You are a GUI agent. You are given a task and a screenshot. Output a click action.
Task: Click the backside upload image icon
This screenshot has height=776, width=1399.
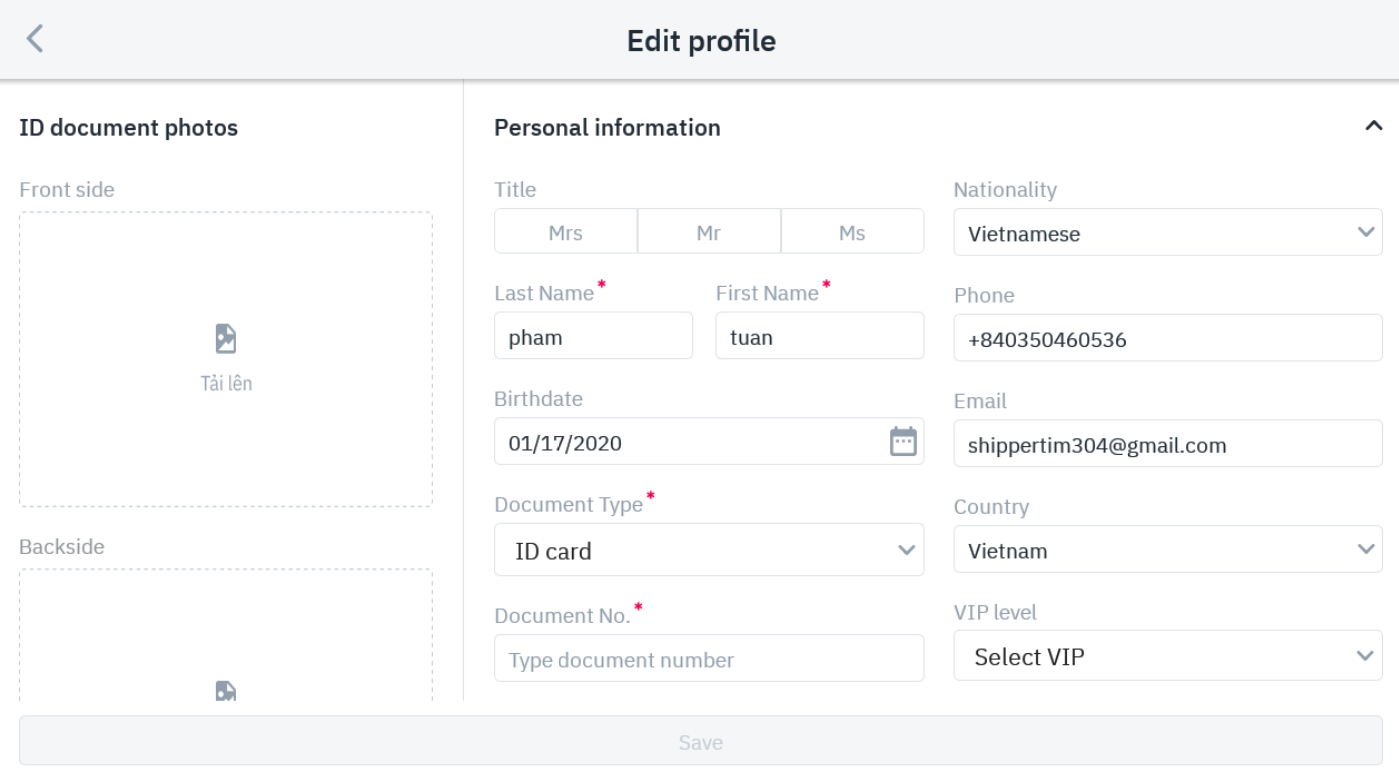click(x=226, y=690)
